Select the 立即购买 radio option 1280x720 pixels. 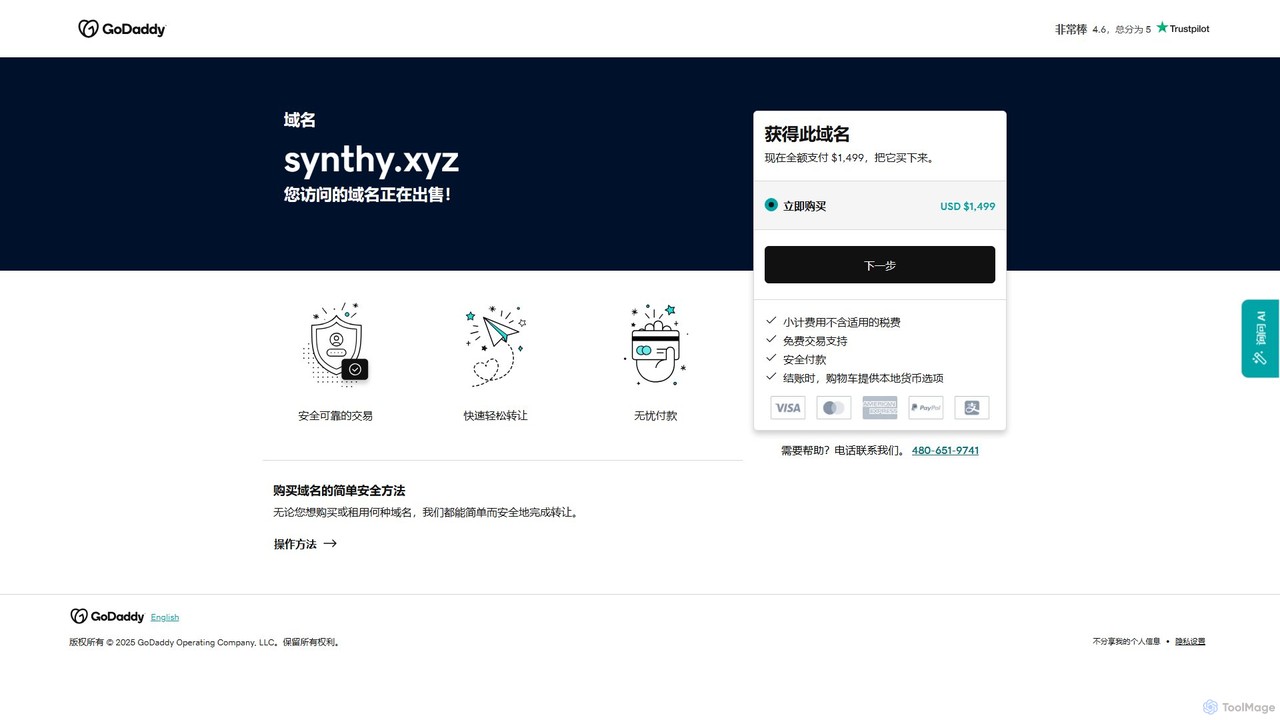tap(771, 205)
